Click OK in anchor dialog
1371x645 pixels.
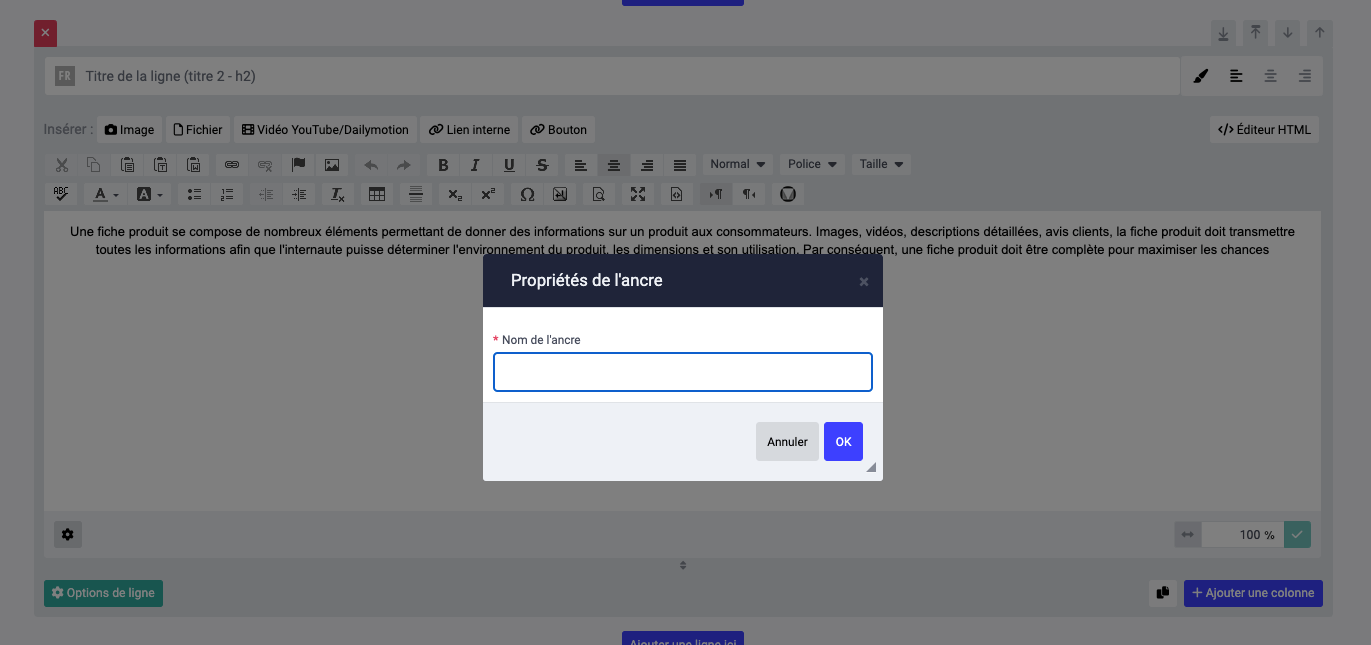(x=843, y=442)
